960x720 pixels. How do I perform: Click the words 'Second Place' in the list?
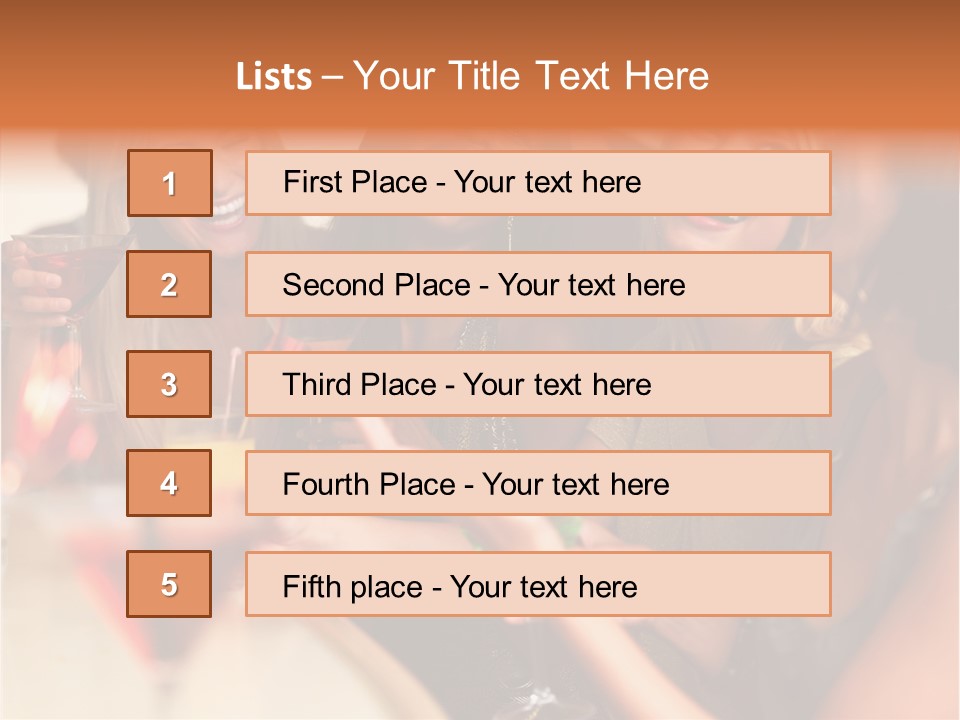point(377,285)
